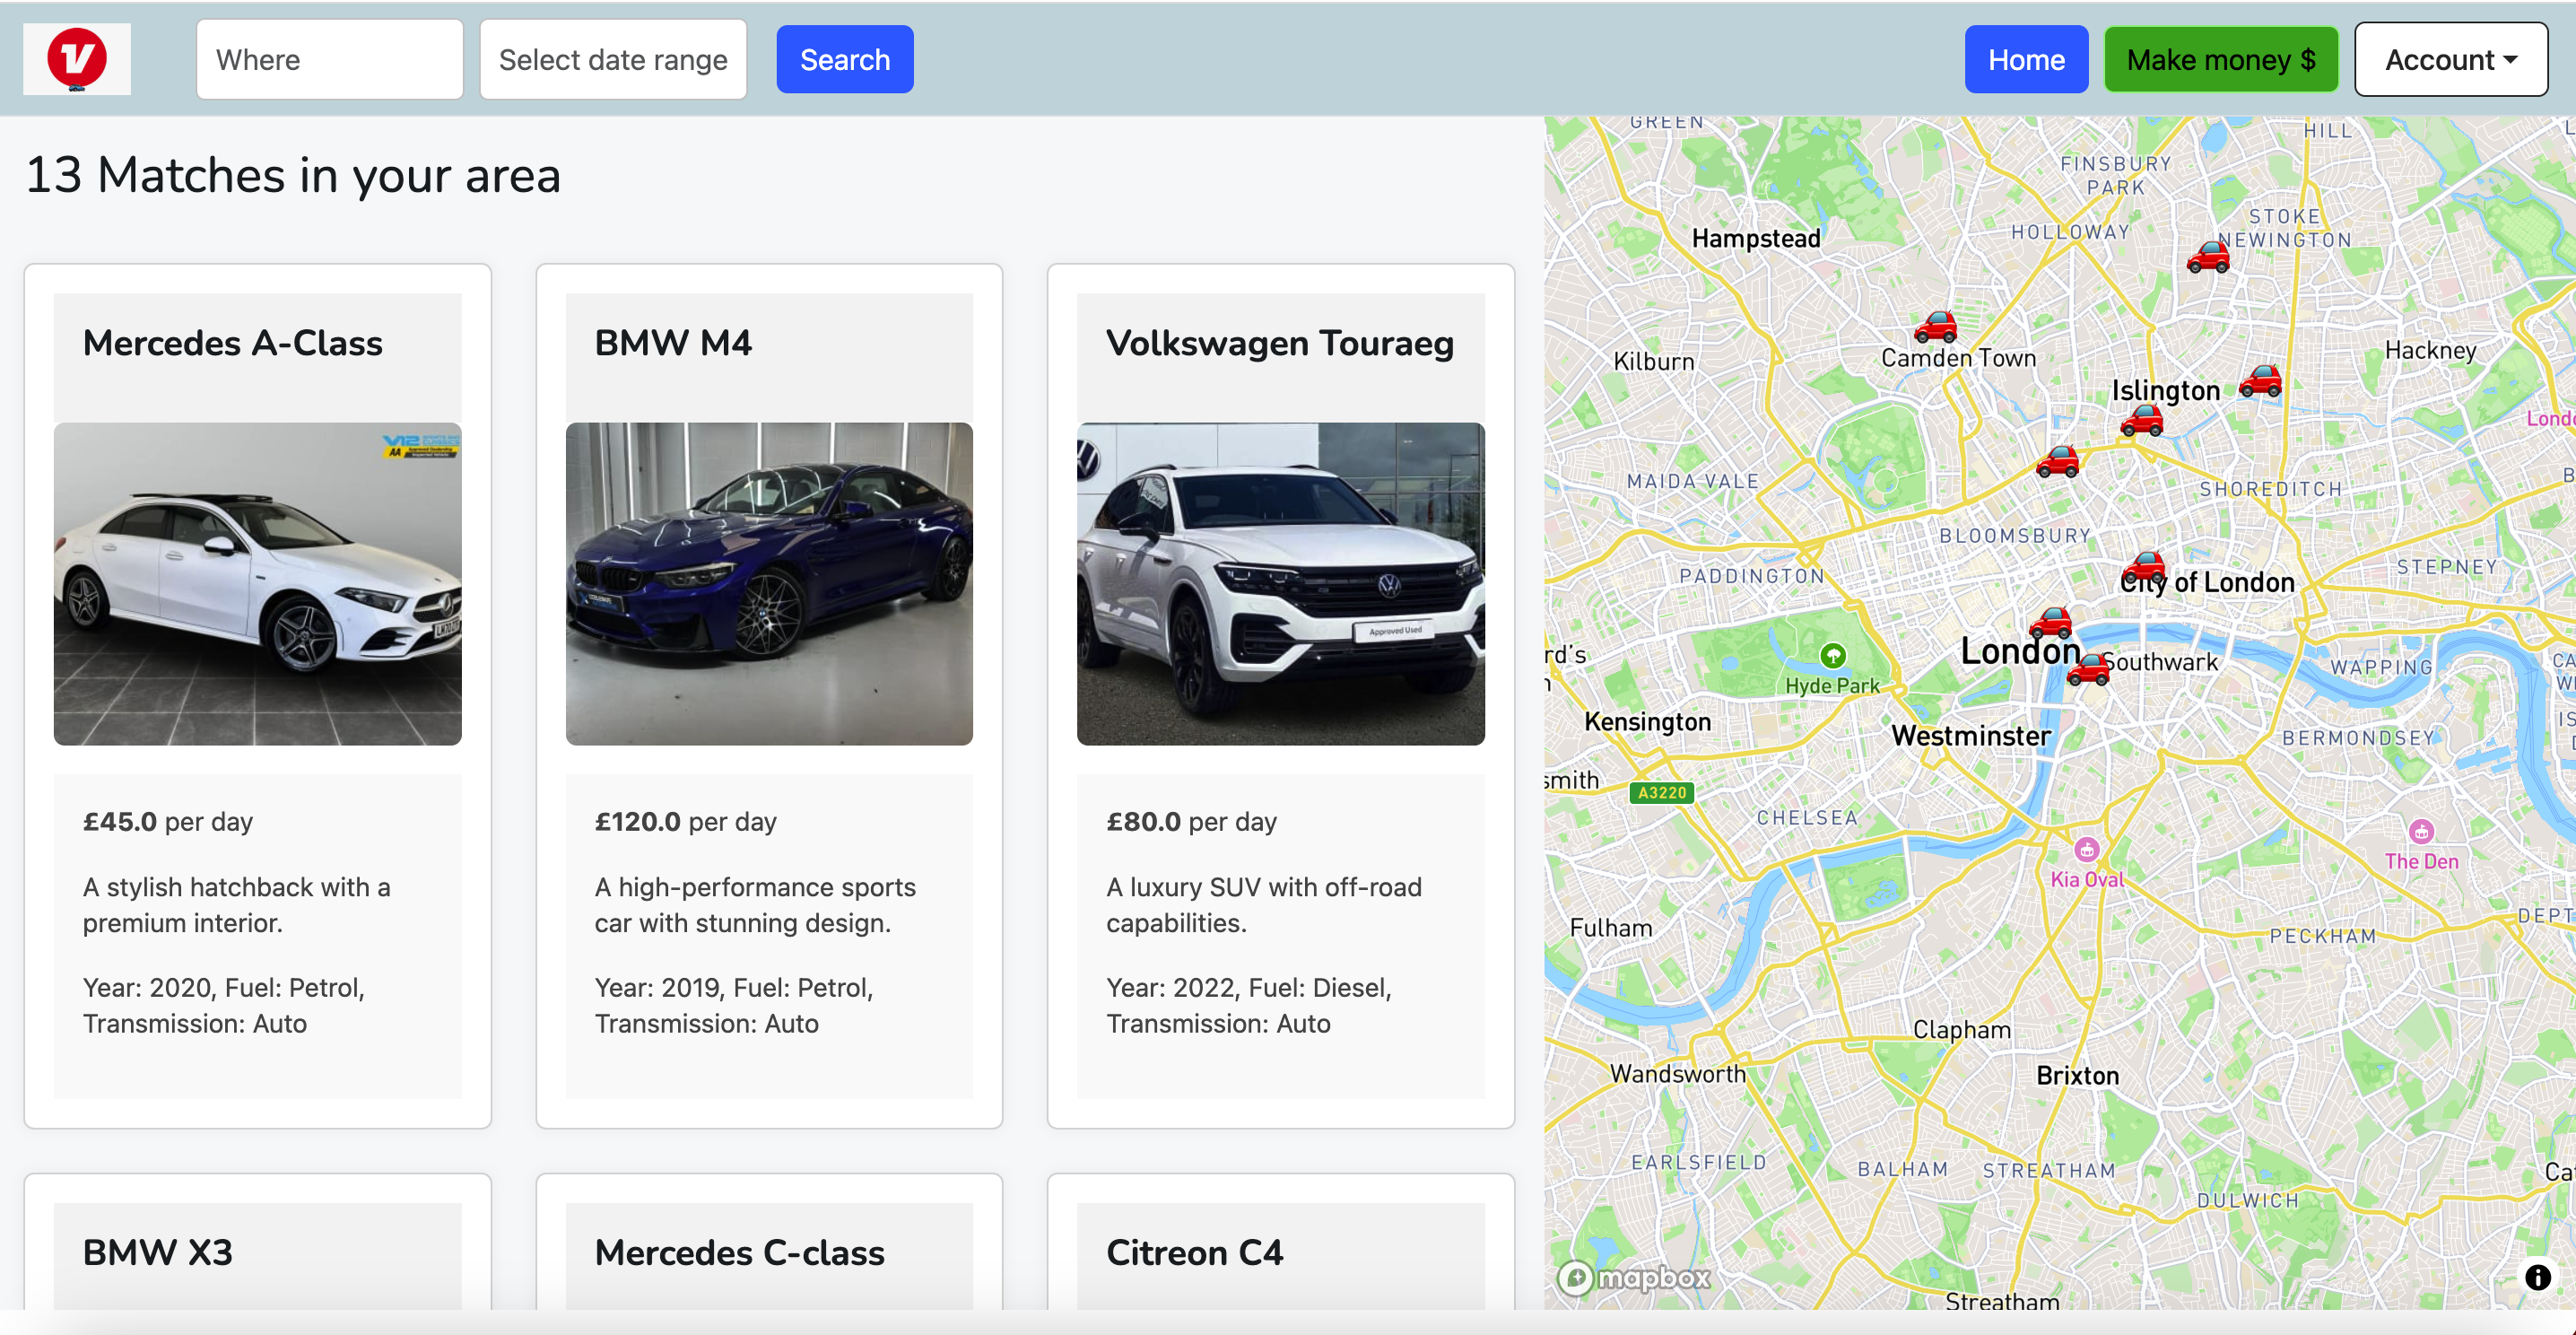Click the car marker near Stoke Newington
The width and height of the screenshot is (2576, 1335).
tap(2208, 257)
